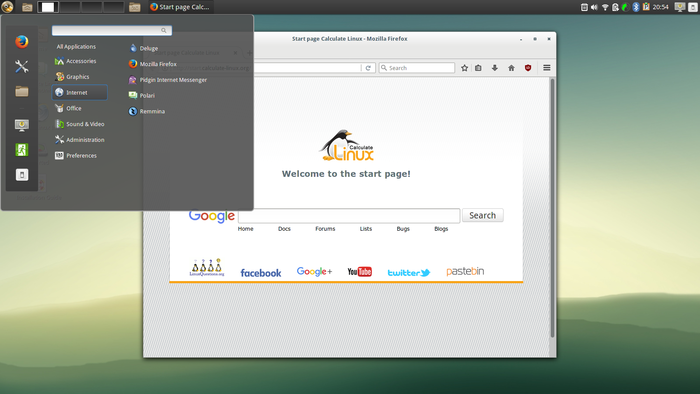Launch Pidgin Internet Messenger
This screenshot has width=700, height=394.
(167, 80)
